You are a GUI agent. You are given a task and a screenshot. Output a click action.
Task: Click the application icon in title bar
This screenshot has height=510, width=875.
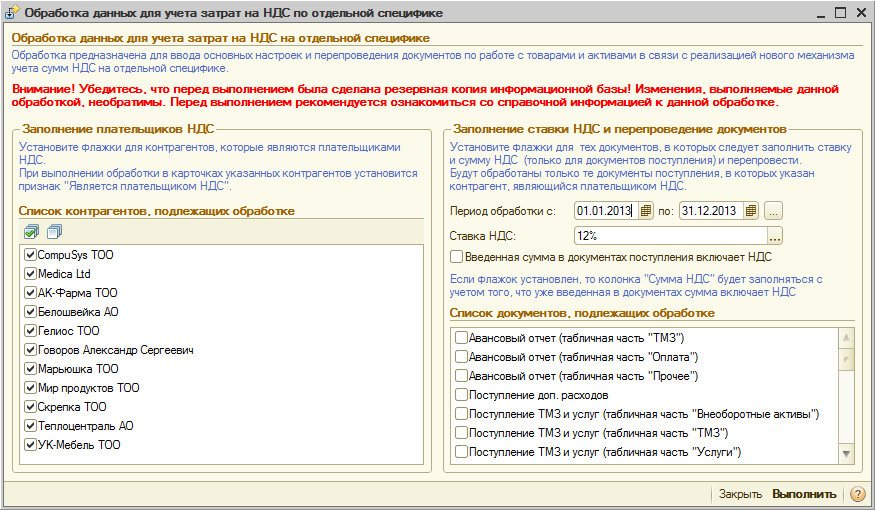(x=14, y=13)
